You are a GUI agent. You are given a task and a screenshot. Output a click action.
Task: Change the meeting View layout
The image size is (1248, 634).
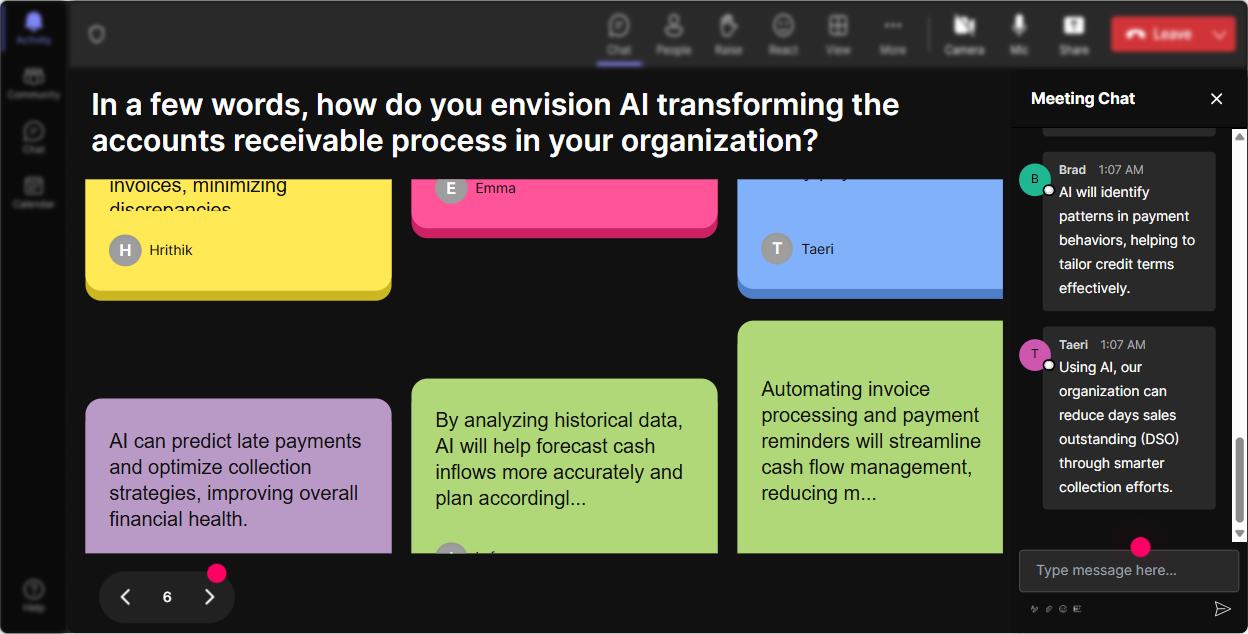click(838, 34)
